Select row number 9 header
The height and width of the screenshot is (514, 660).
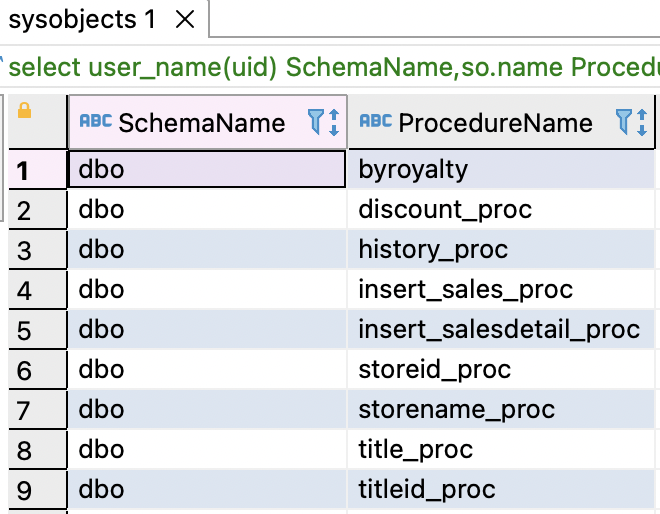25,490
